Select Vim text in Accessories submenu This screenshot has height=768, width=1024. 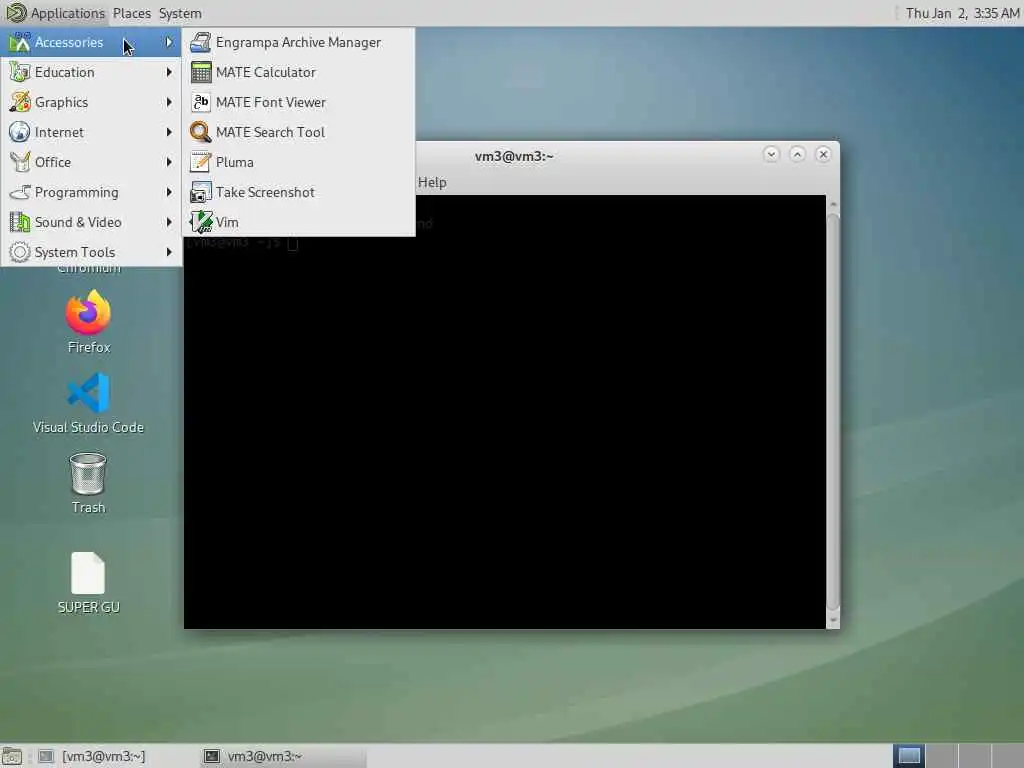(x=227, y=223)
